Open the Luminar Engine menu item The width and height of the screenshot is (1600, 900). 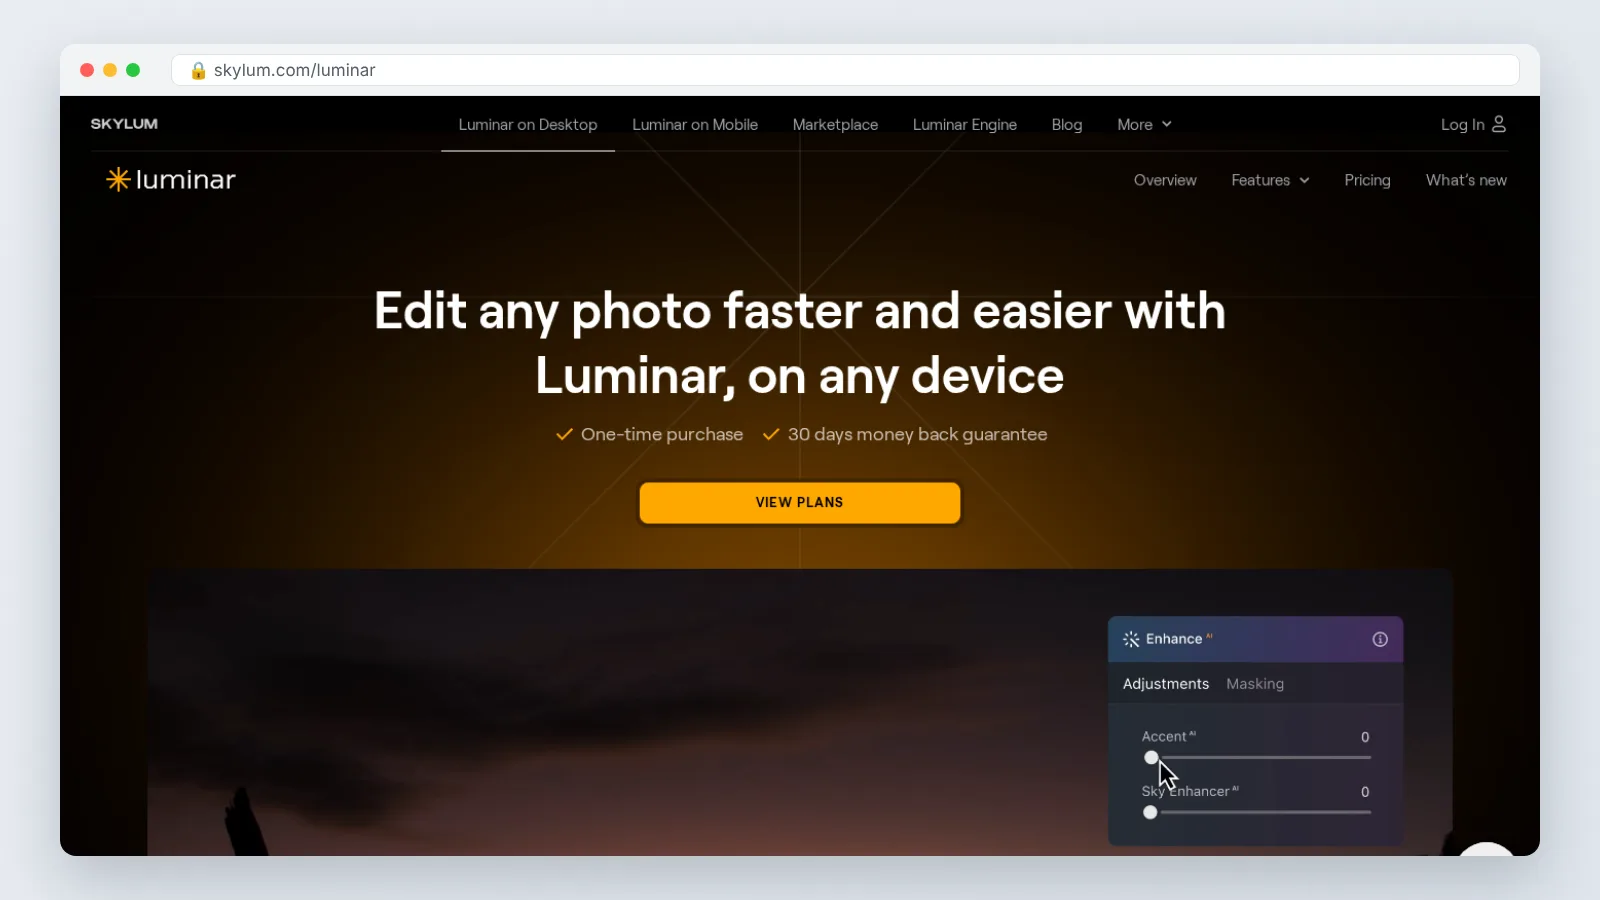pyautogui.click(x=965, y=125)
